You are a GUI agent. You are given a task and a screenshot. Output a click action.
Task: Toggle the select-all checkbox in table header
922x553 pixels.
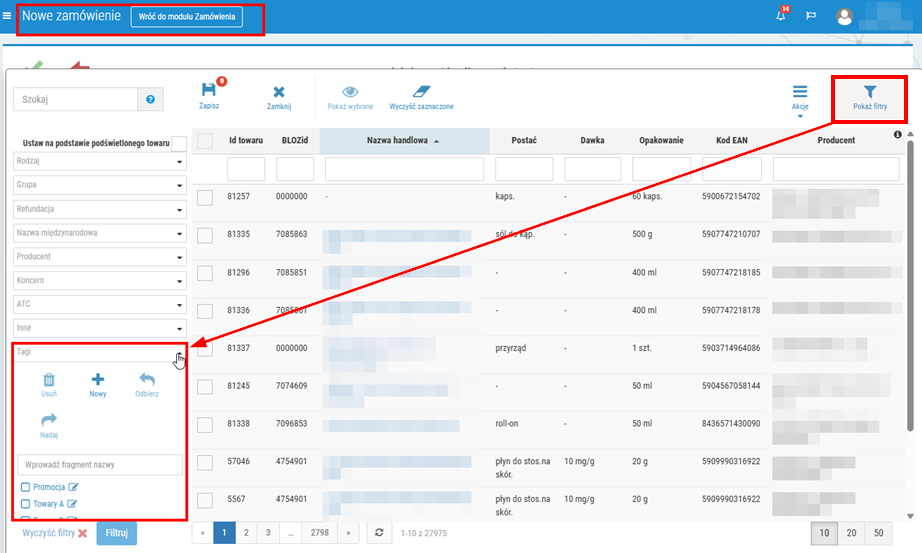[x=205, y=141]
